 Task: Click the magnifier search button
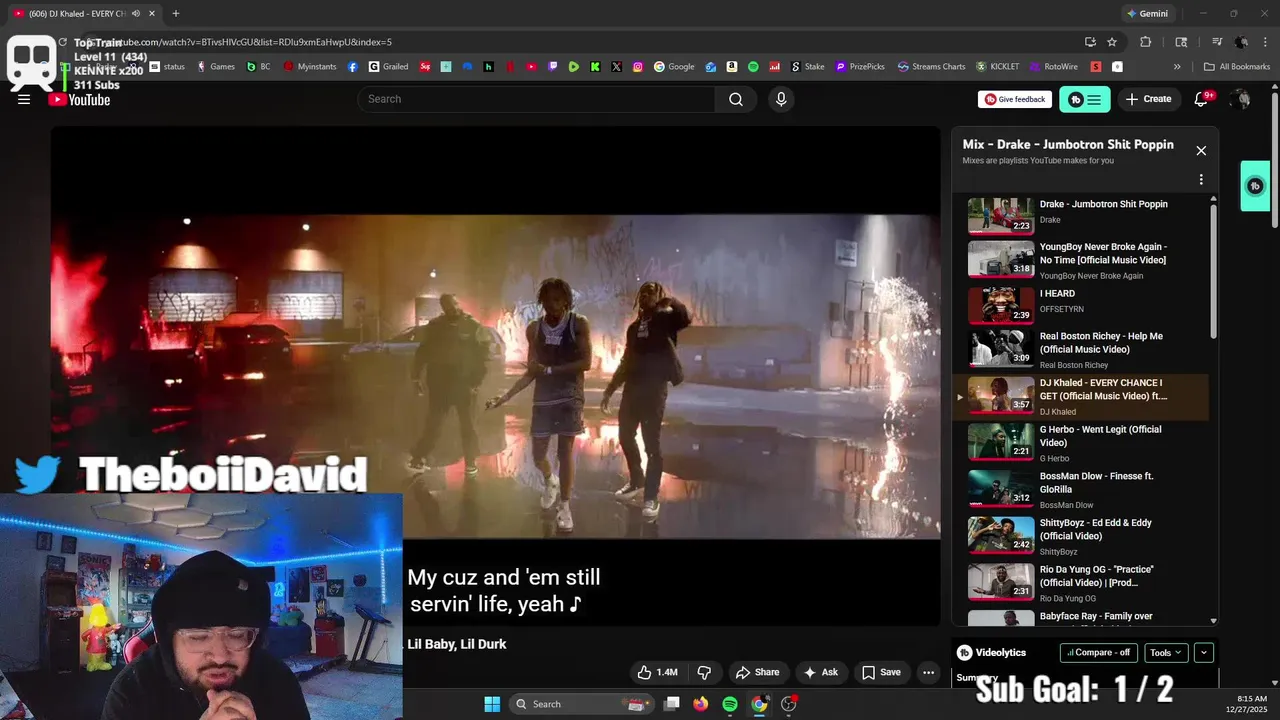click(x=736, y=99)
